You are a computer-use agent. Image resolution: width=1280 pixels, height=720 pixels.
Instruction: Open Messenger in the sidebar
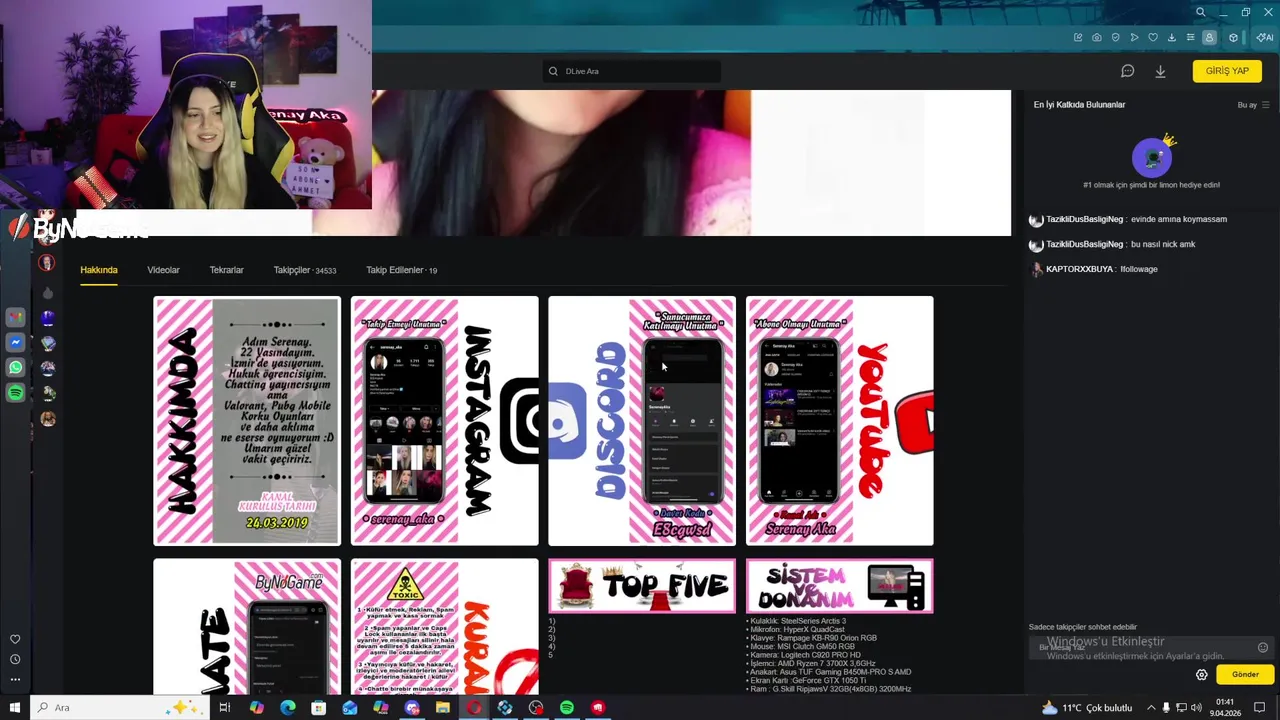pyautogui.click(x=15, y=342)
